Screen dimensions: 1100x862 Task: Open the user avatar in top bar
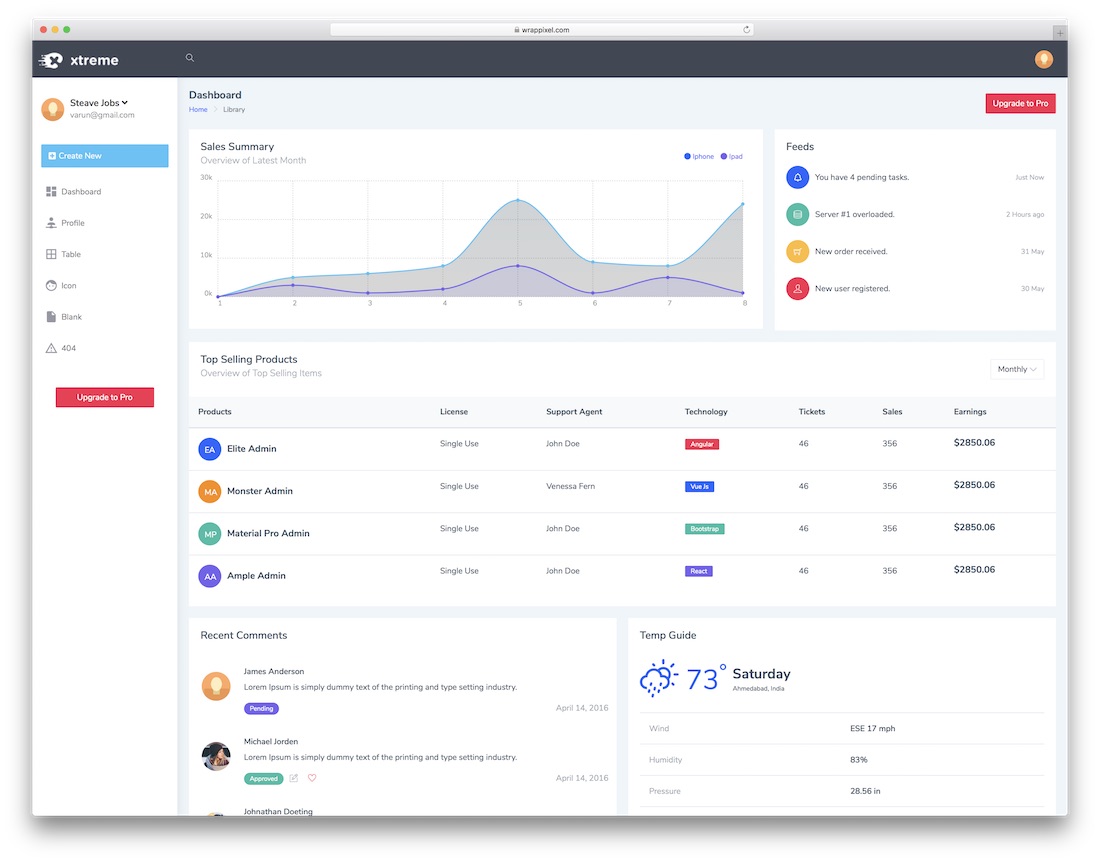[x=1043, y=59]
